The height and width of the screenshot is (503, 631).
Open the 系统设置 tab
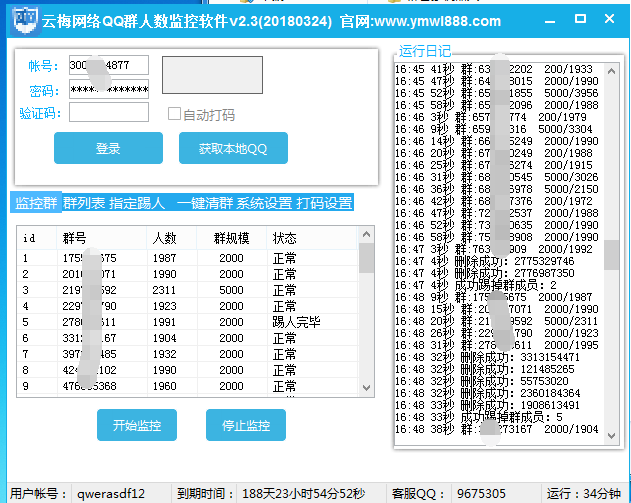(x=264, y=202)
